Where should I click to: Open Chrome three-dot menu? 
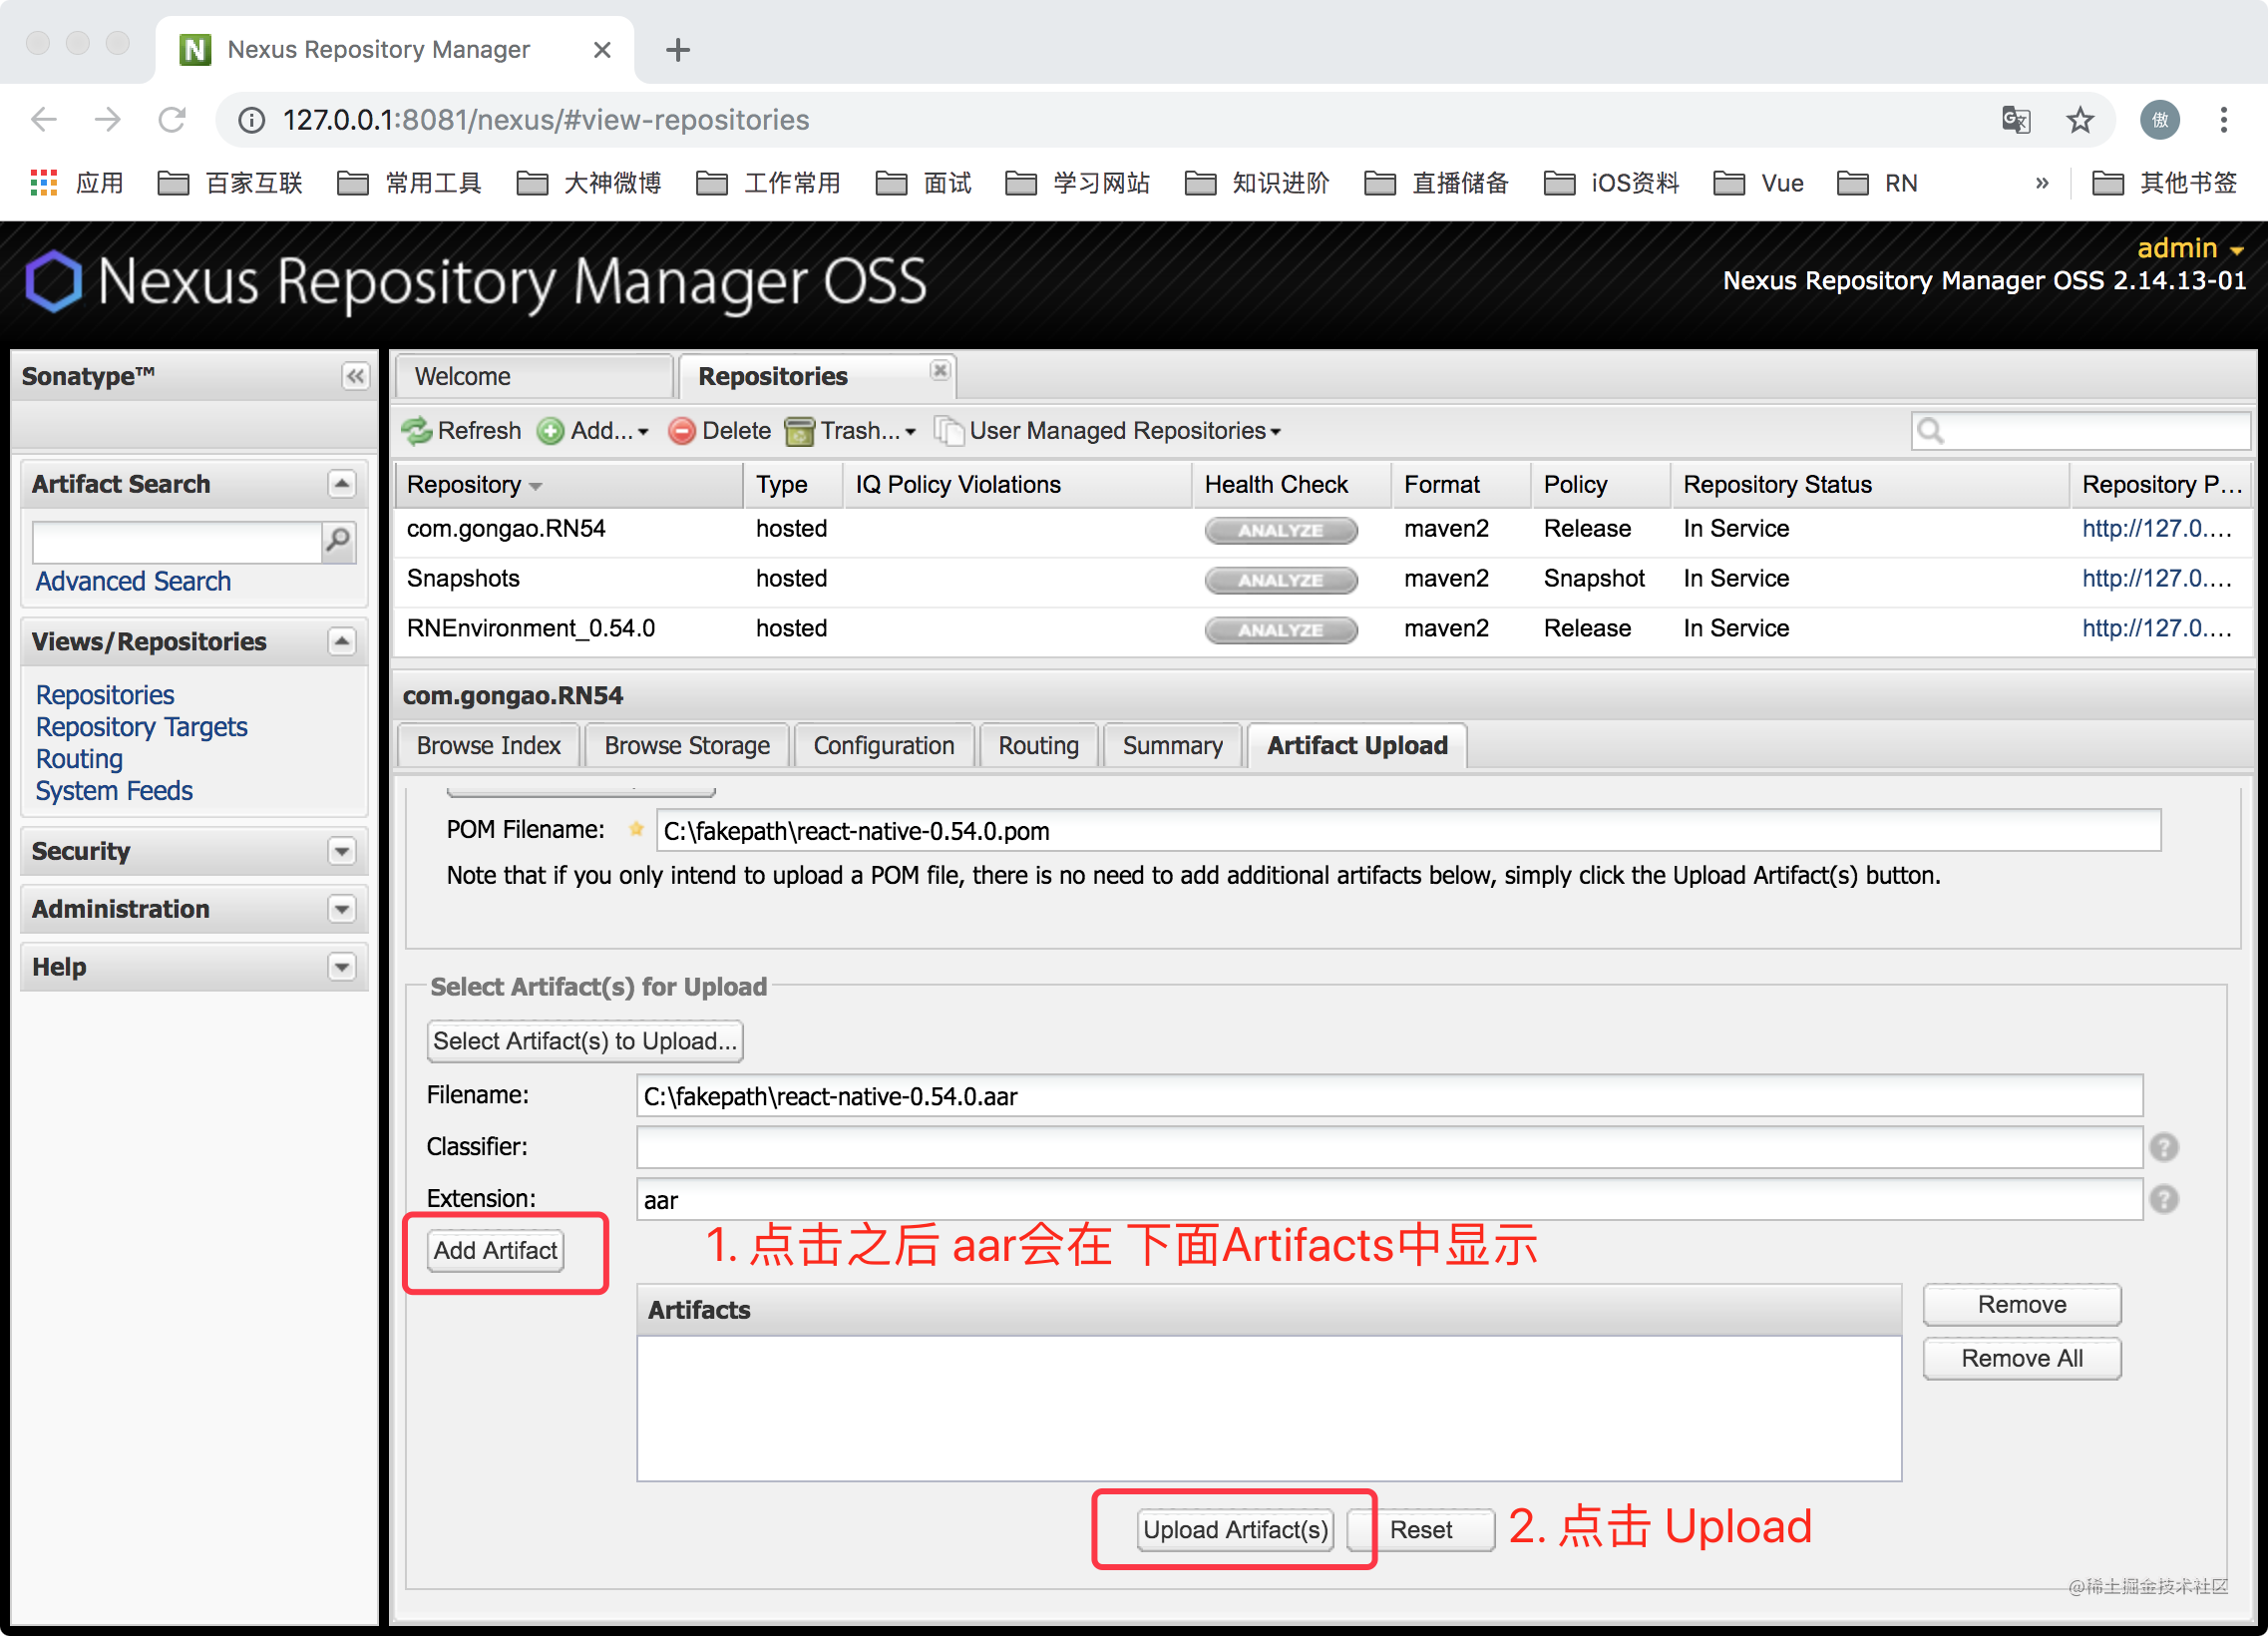point(2224,120)
